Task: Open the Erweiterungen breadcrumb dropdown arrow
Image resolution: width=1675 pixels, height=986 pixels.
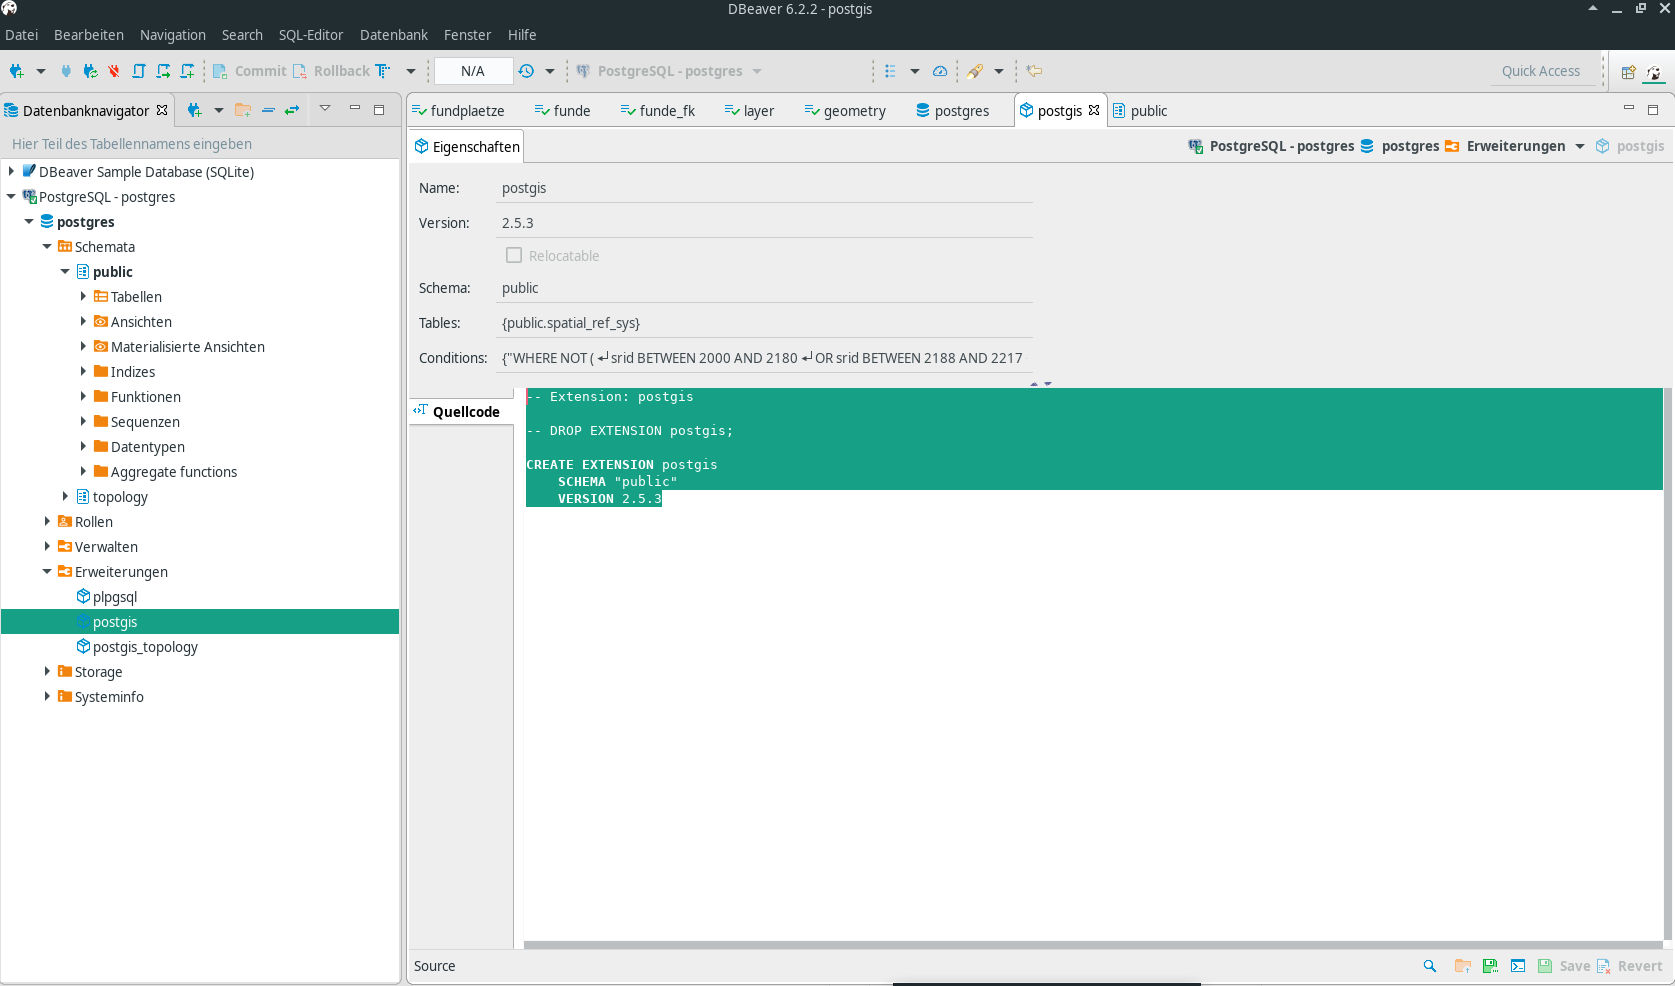Action: coord(1580,146)
